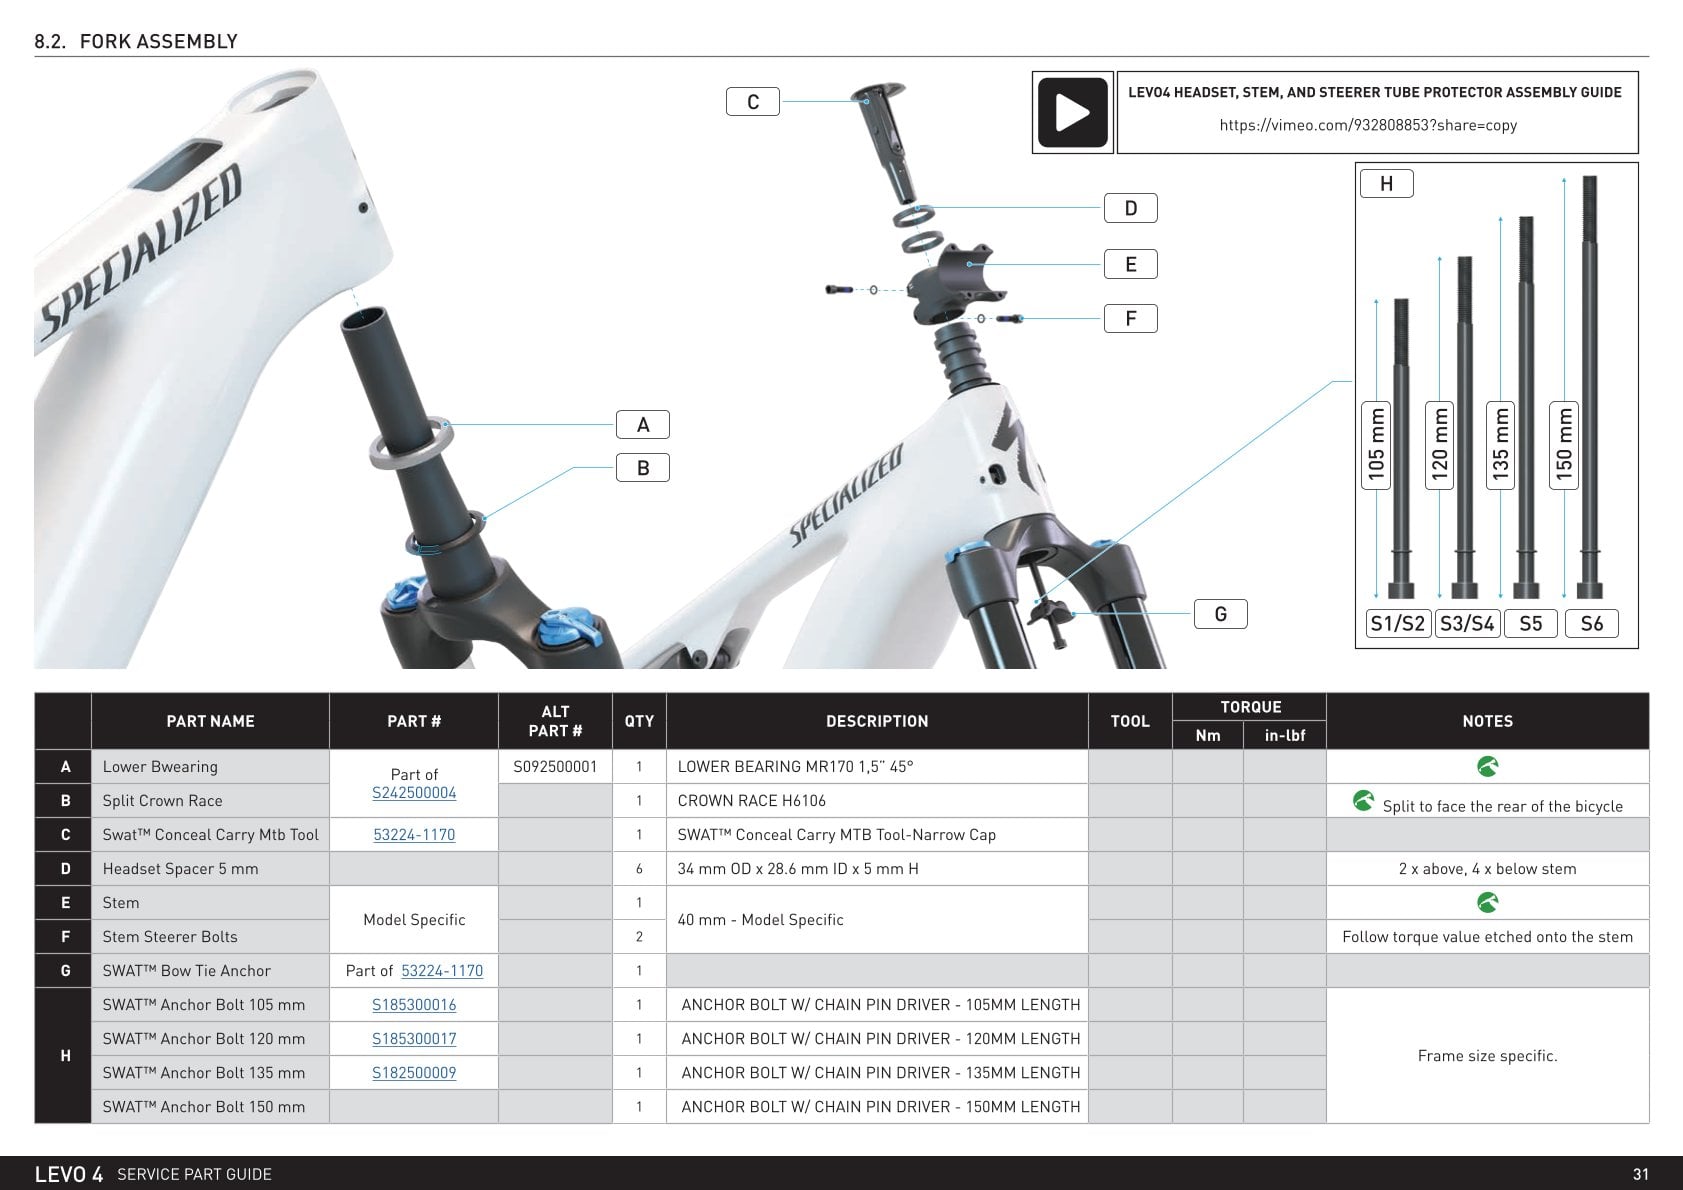Open the 53224-1170 link in the Swat Conceal Carry row
This screenshot has height=1190, width=1683.
414,835
